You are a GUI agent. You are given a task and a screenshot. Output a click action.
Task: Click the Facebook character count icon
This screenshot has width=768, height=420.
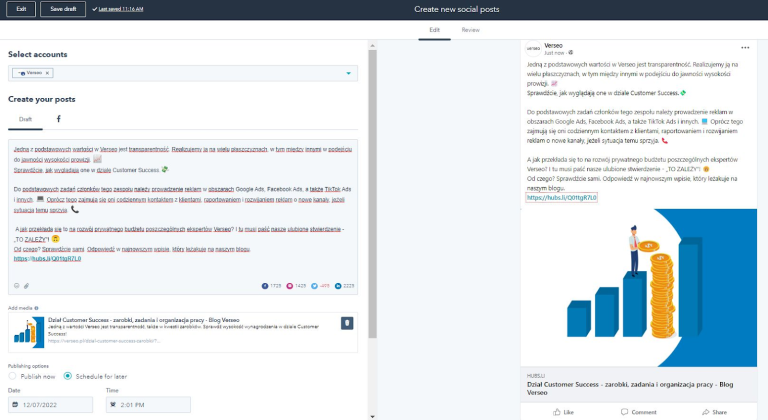tap(265, 286)
